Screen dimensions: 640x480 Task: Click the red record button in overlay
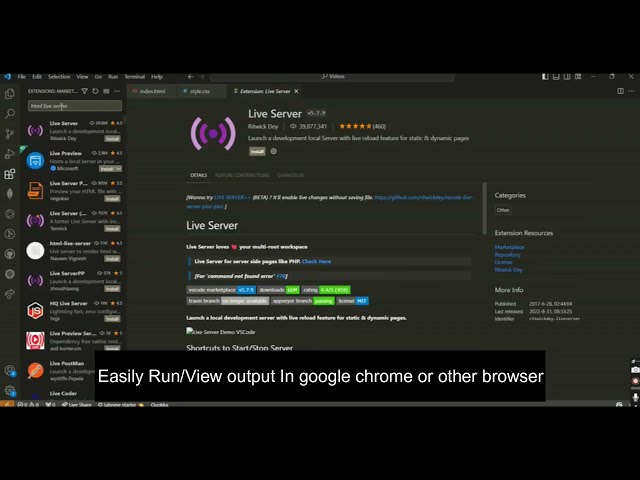[x=635, y=381]
